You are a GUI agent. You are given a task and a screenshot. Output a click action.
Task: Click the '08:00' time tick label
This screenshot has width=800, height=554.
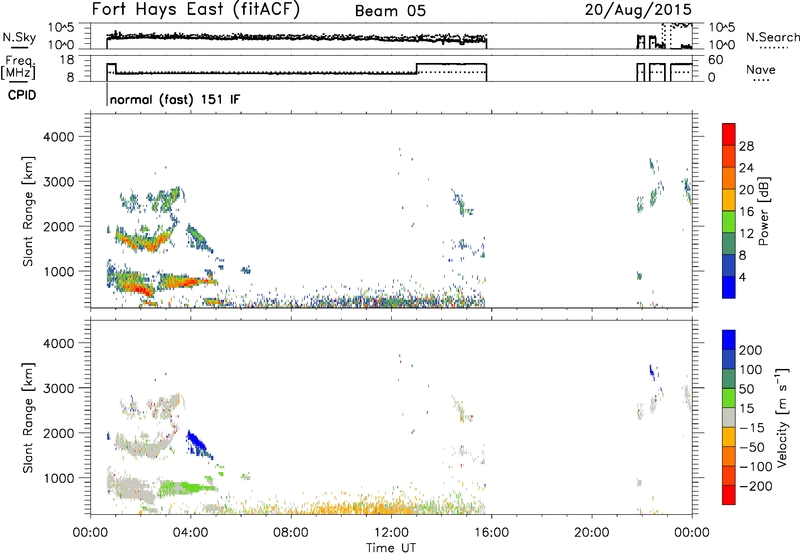(x=290, y=533)
